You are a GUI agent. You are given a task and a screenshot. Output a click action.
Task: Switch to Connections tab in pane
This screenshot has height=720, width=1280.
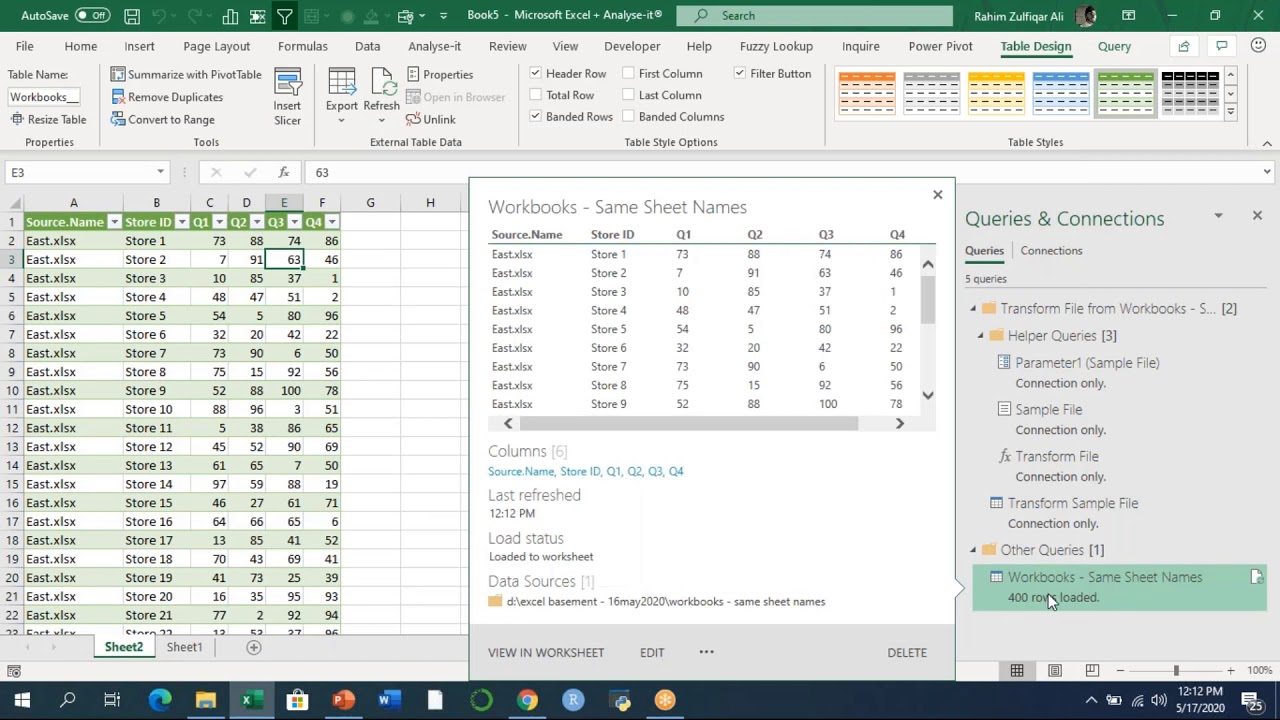pyautogui.click(x=1051, y=251)
